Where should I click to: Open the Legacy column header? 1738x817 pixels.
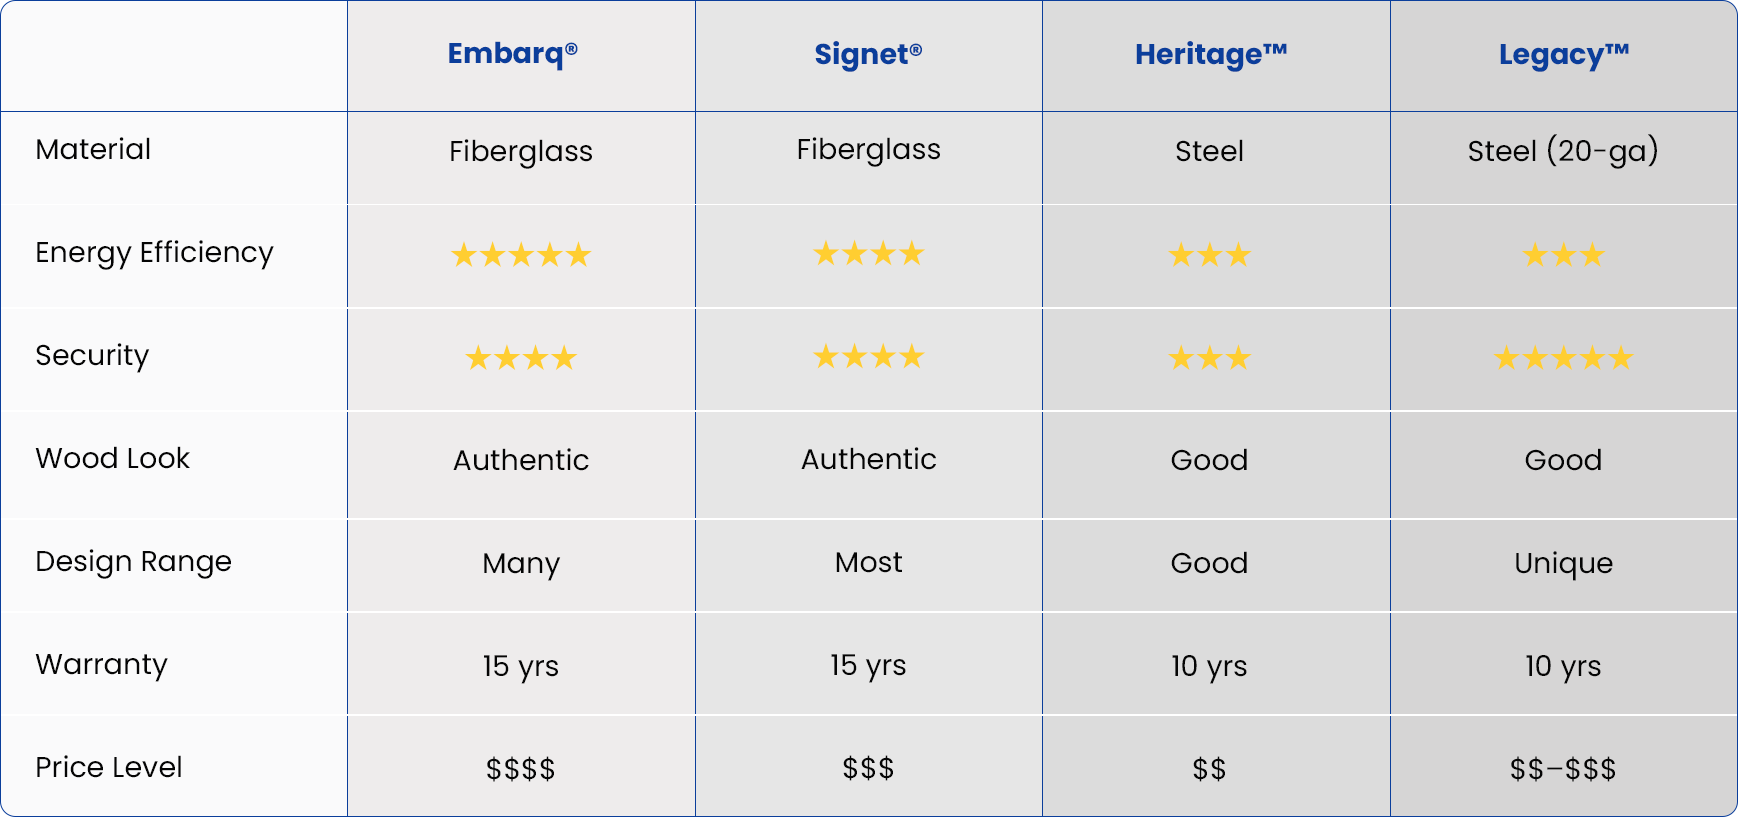pos(1563,55)
